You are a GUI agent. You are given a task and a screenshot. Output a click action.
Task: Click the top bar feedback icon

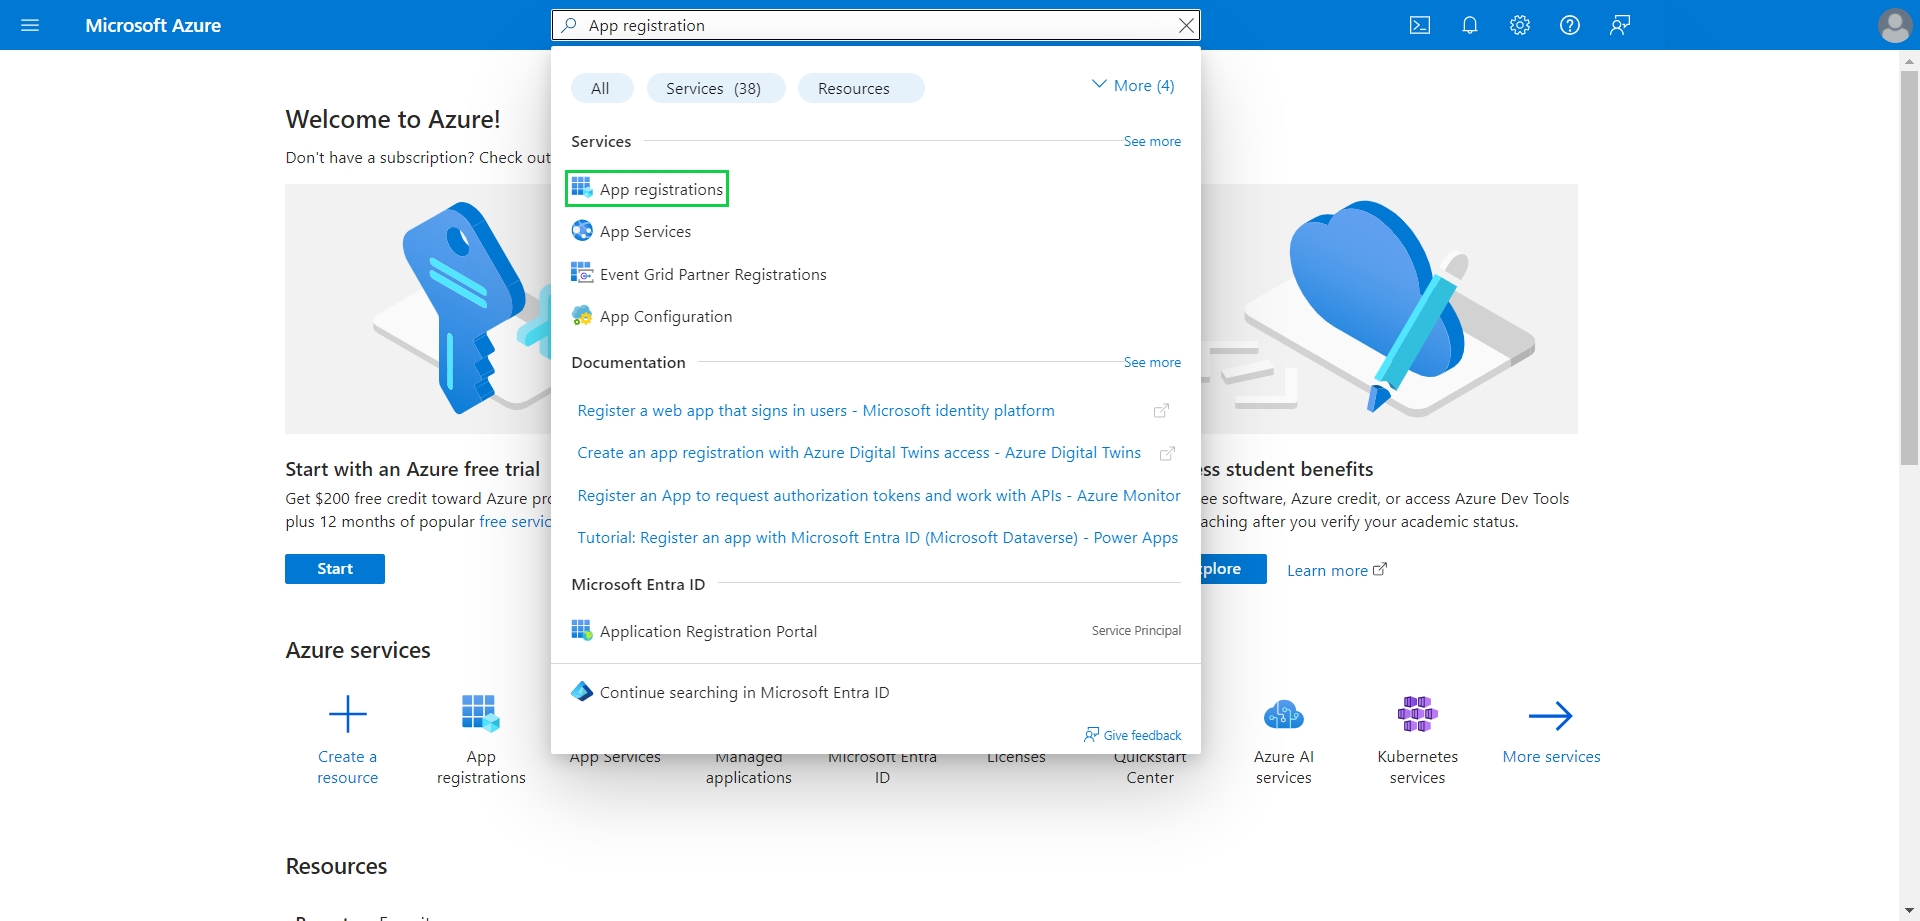[x=1620, y=25]
